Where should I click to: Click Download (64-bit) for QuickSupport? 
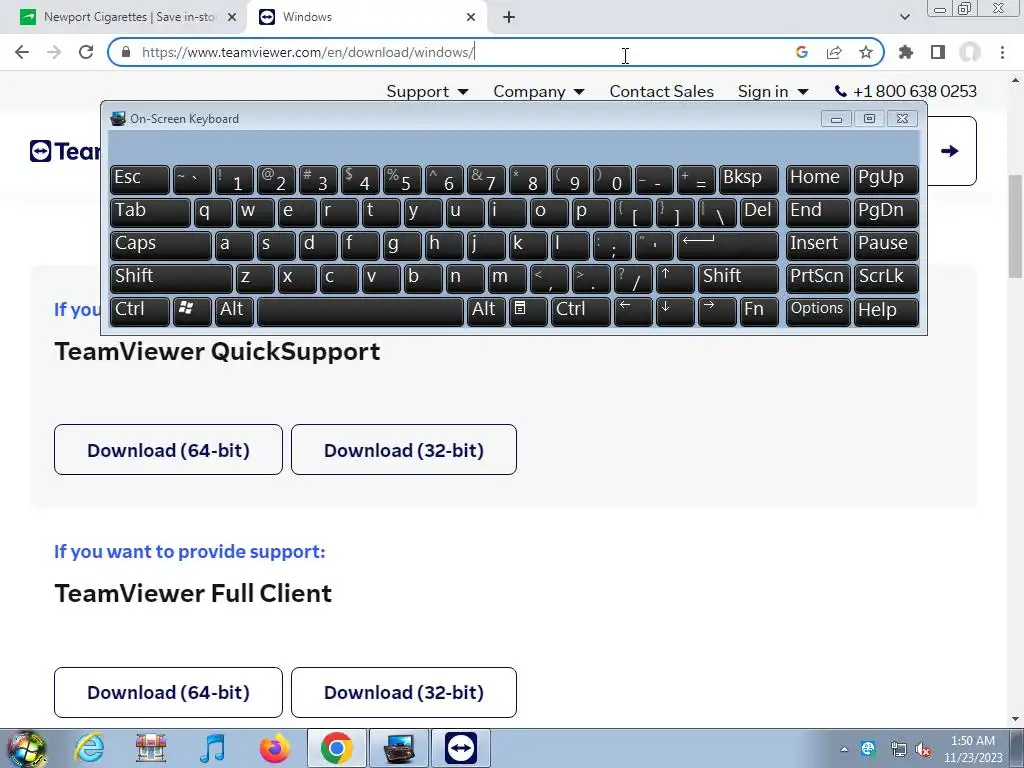pos(168,450)
